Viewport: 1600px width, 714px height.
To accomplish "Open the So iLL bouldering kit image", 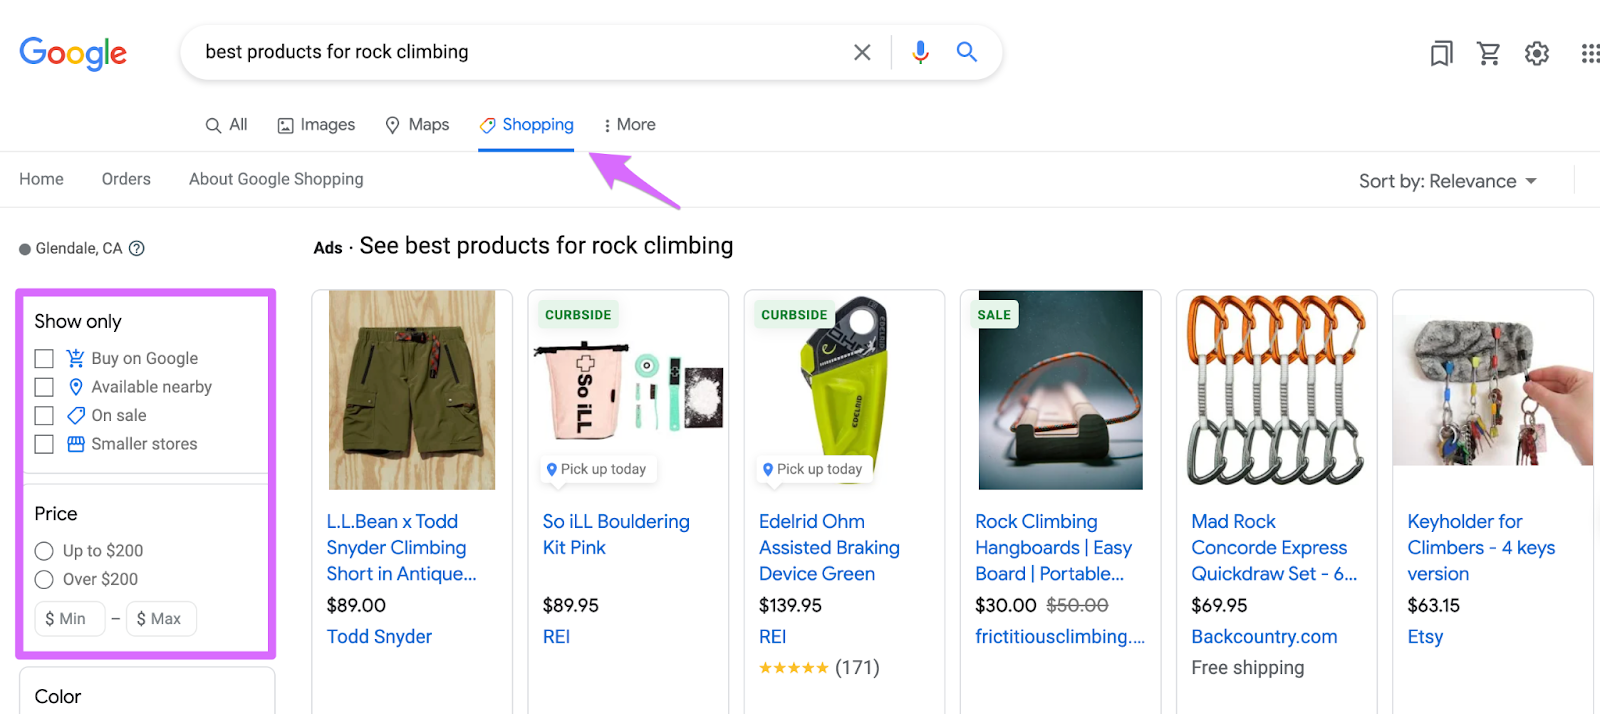I will (x=628, y=390).
